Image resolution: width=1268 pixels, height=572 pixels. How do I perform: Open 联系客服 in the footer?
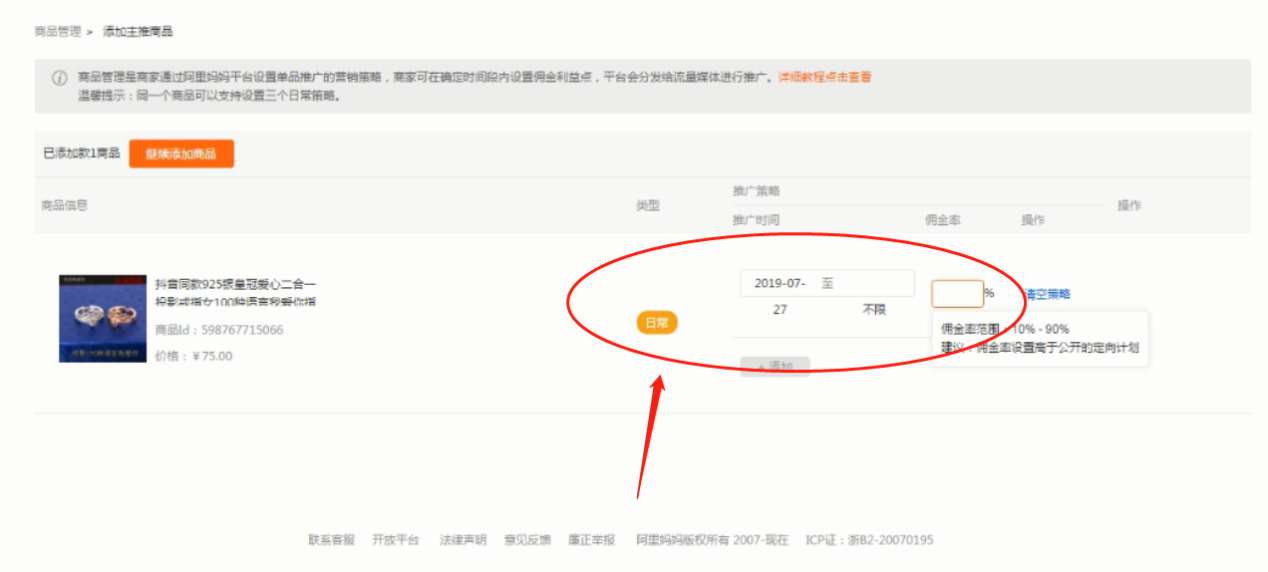pyautogui.click(x=331, y=540)
